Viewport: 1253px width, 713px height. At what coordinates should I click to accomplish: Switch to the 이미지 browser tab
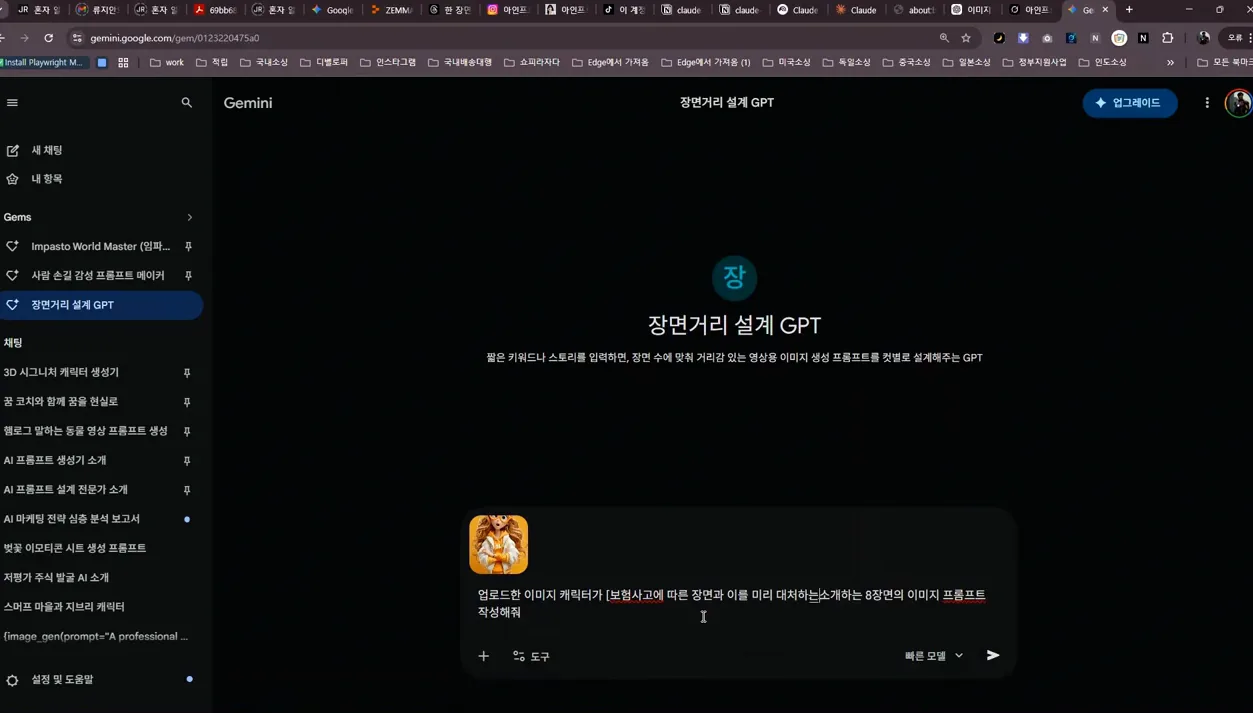(971, 10)
